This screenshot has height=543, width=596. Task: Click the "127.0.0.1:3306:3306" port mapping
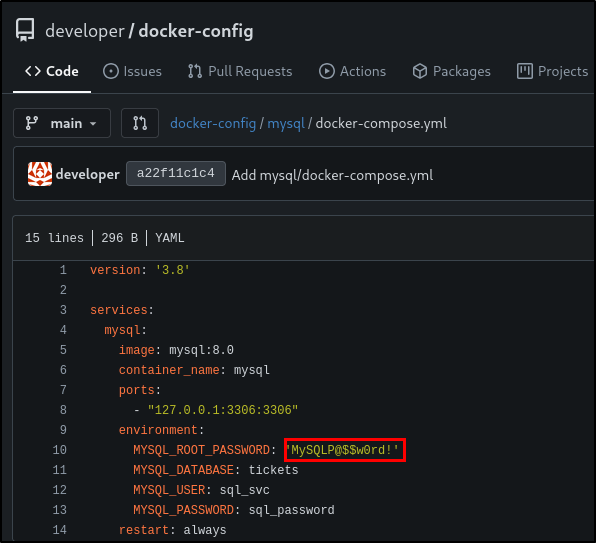click(x=223, y=410)
